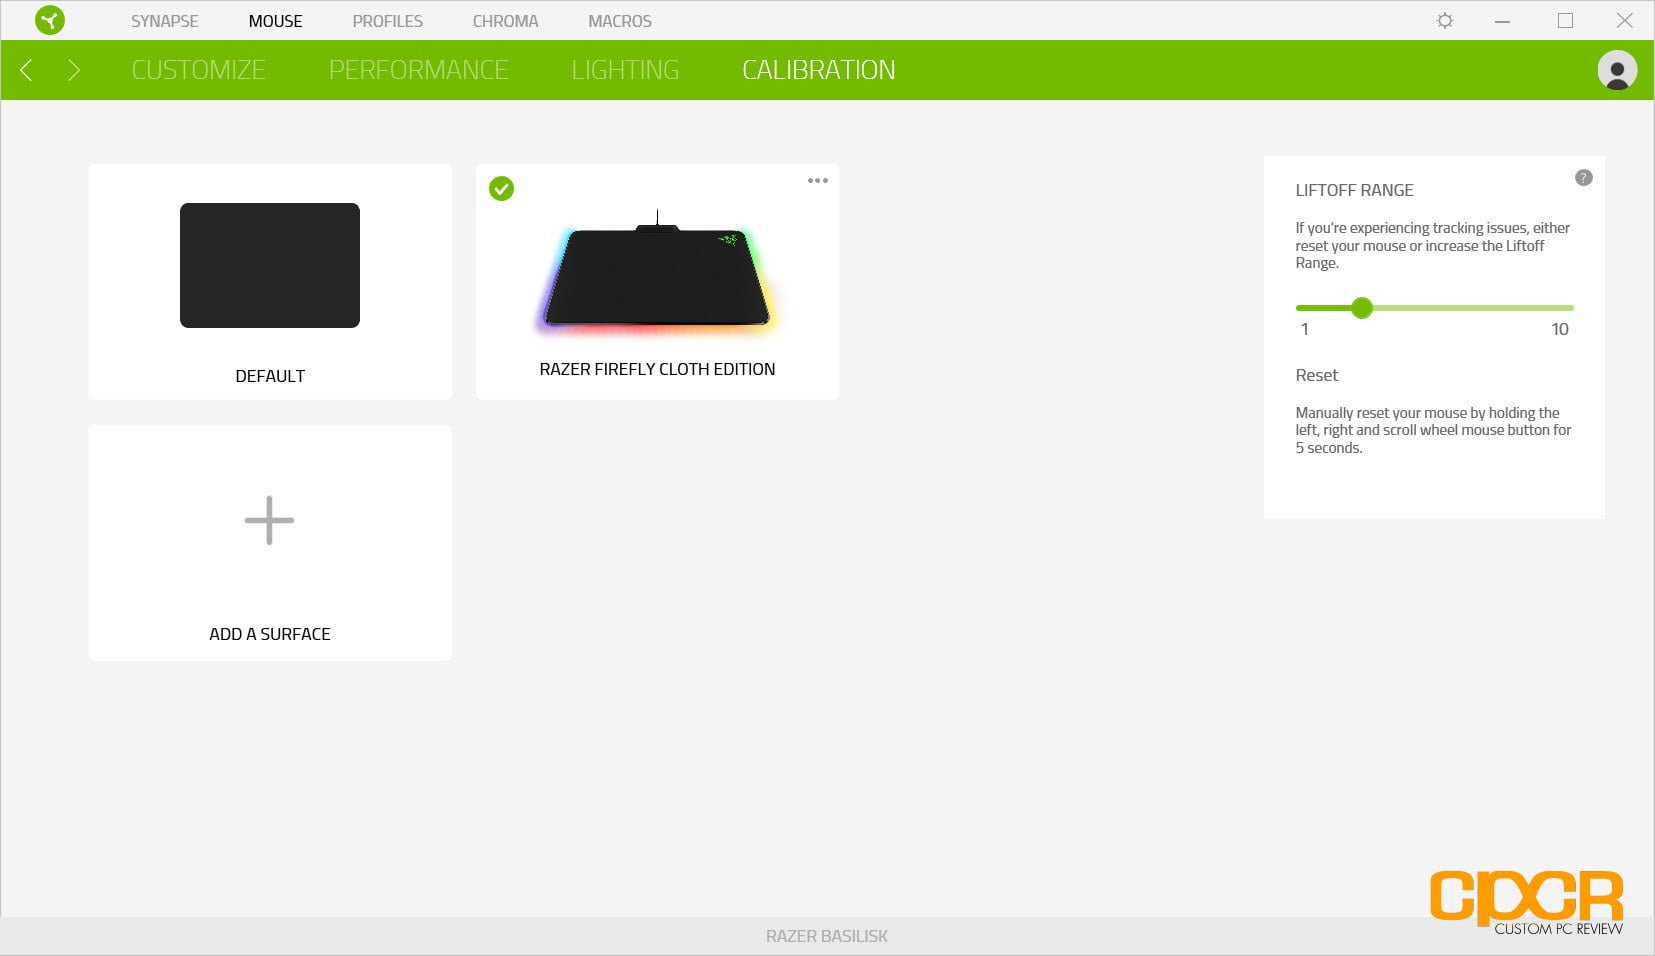Click the Liftoff Range slider handle
The width and height of the screenshot is (1655, 956).
tap(1361, 308)
